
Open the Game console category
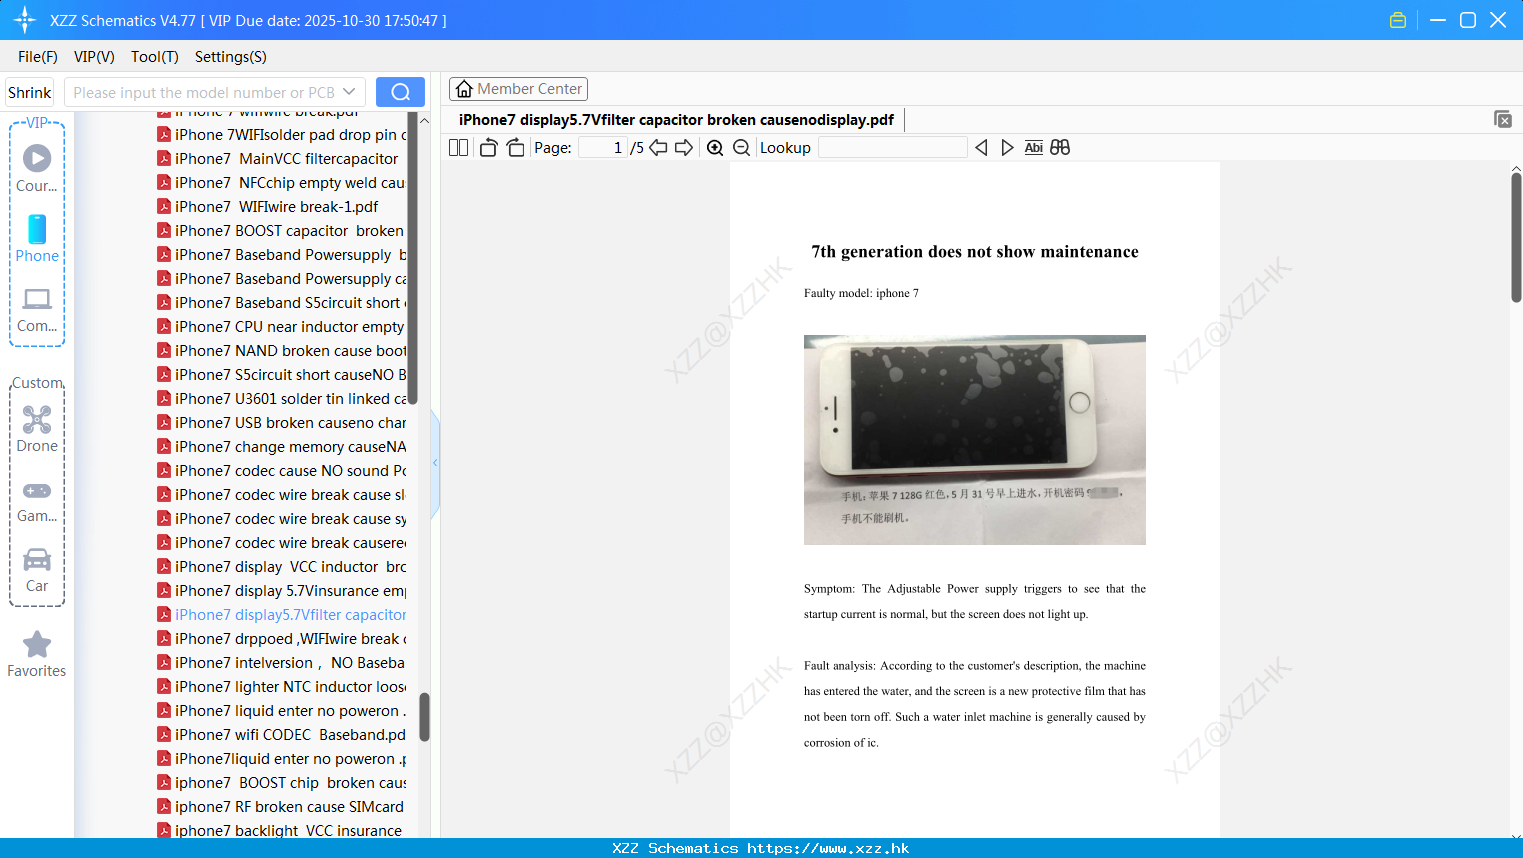point(37,500)
